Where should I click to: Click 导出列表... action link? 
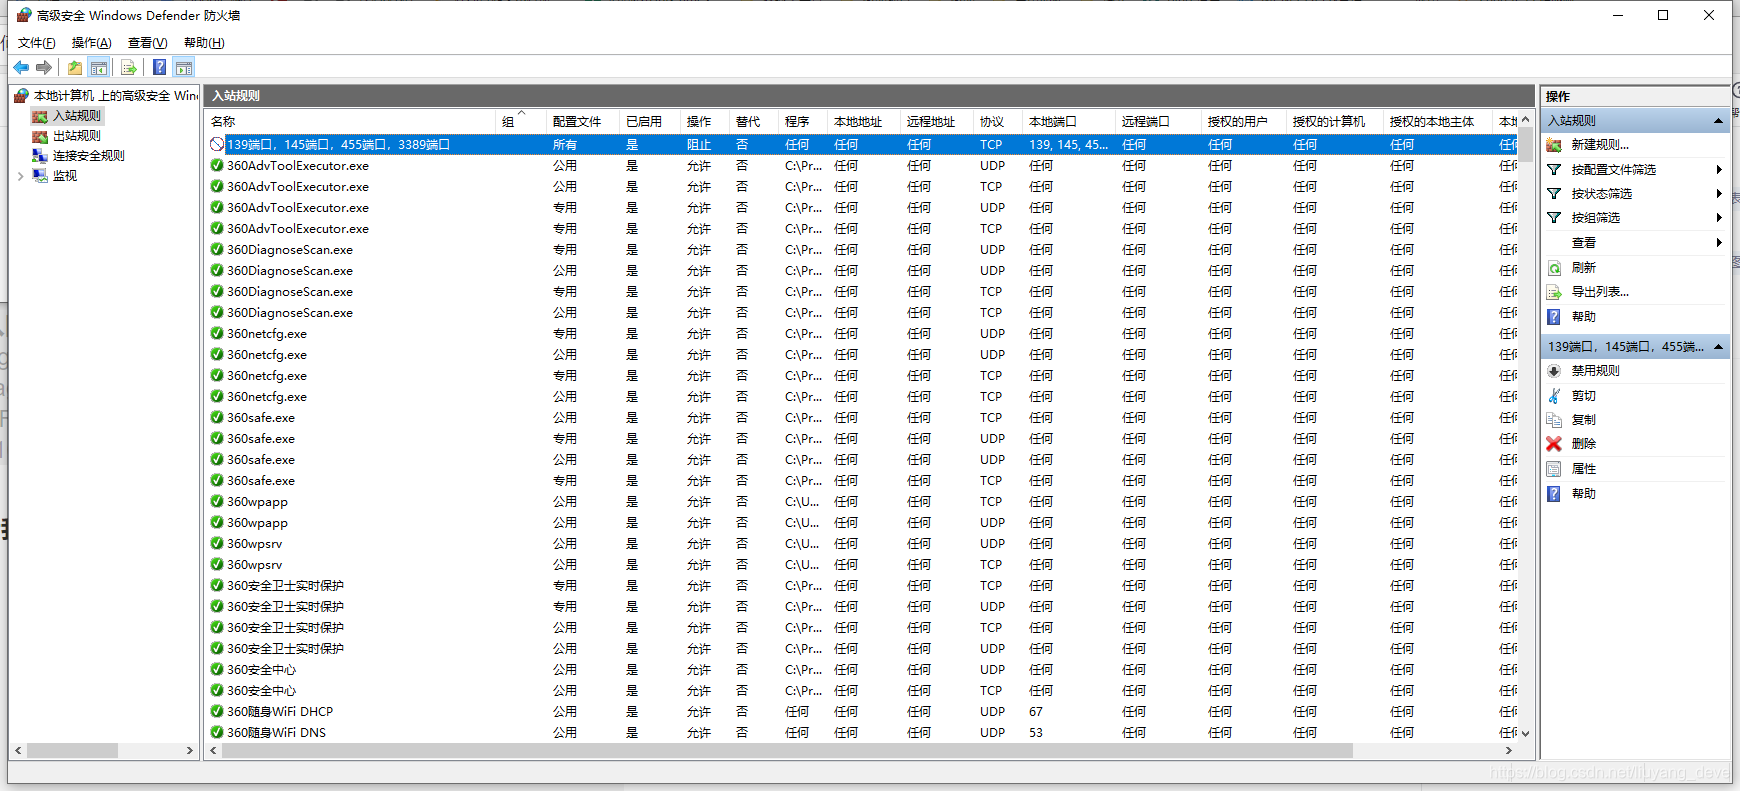point(1600,292)
